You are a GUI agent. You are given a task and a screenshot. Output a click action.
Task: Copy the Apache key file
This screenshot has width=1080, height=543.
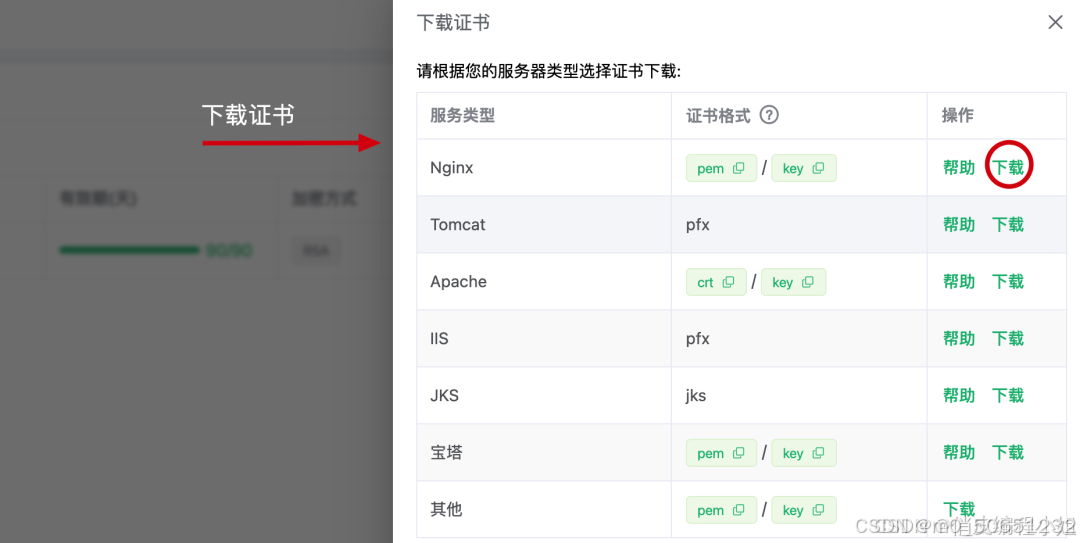[793, 282]
